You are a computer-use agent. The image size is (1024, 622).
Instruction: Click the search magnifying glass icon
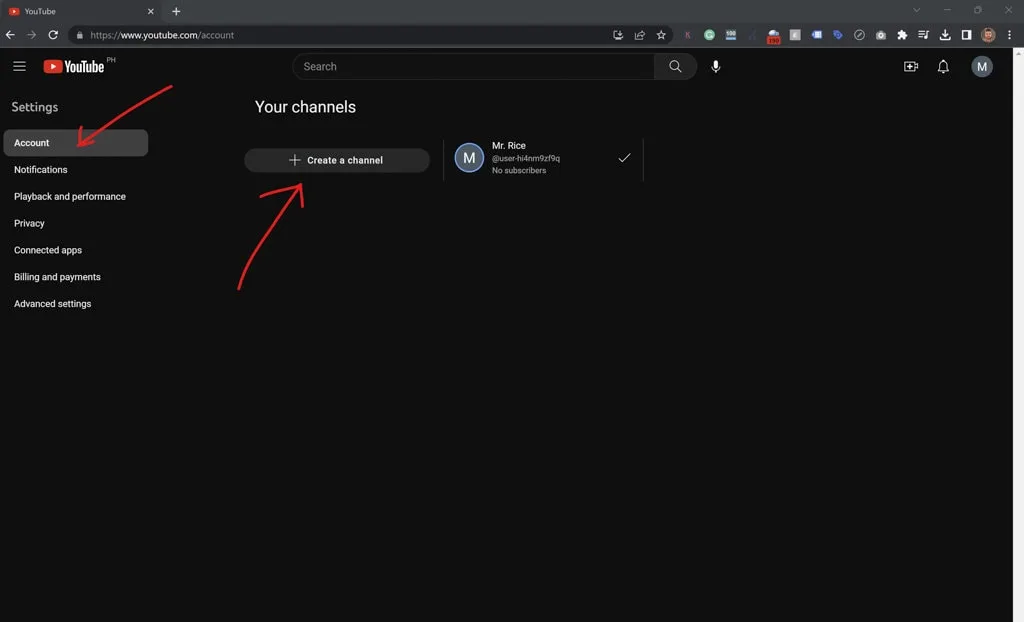(x=675, y=66)
